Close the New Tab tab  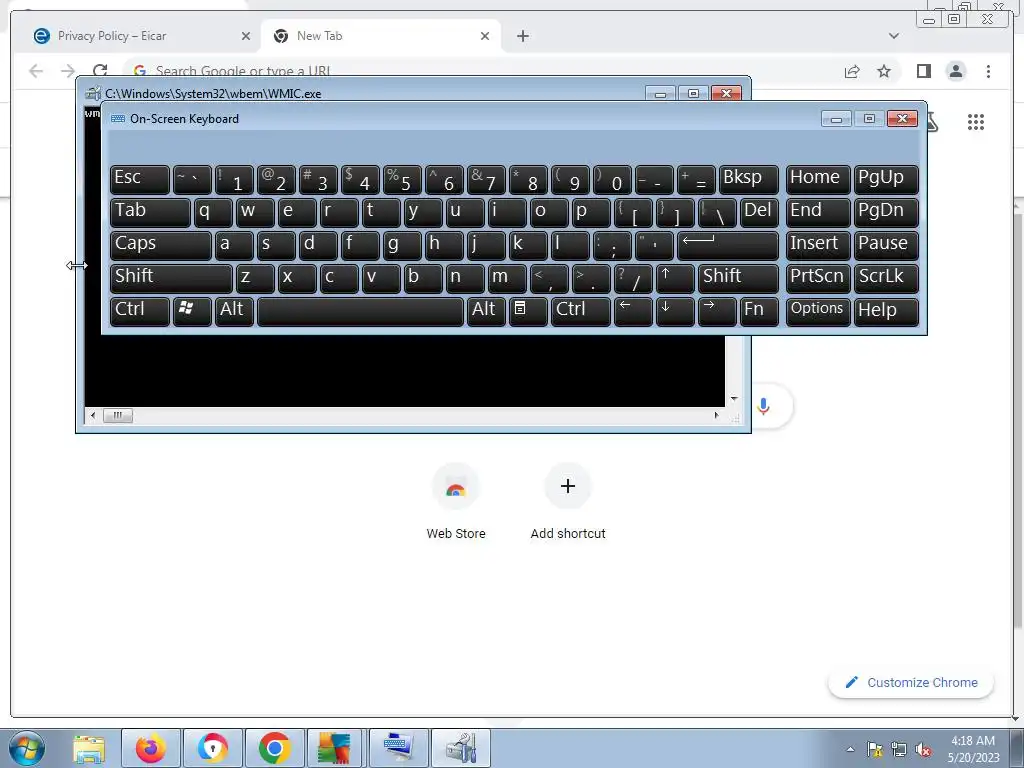485,36
